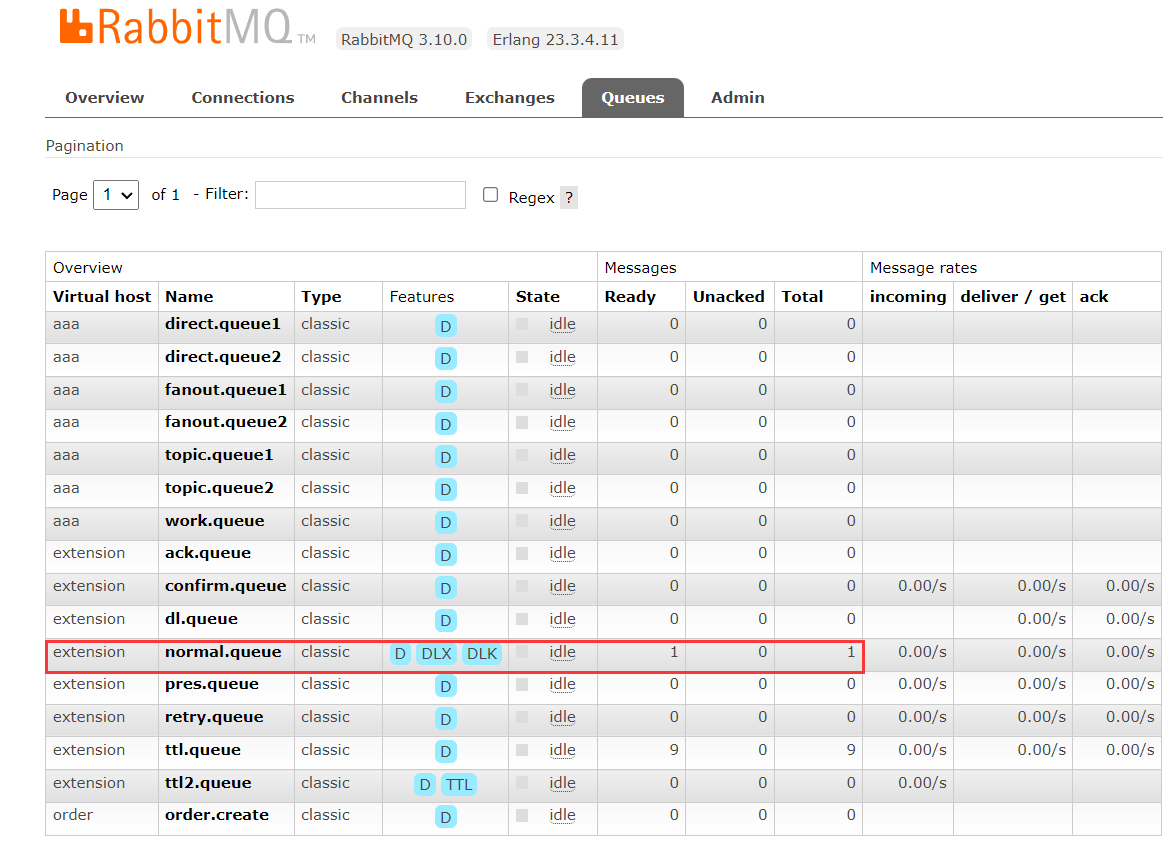Open the order.create queue
The width and height of the screenshot is (1163, 845).
[217, 815]
